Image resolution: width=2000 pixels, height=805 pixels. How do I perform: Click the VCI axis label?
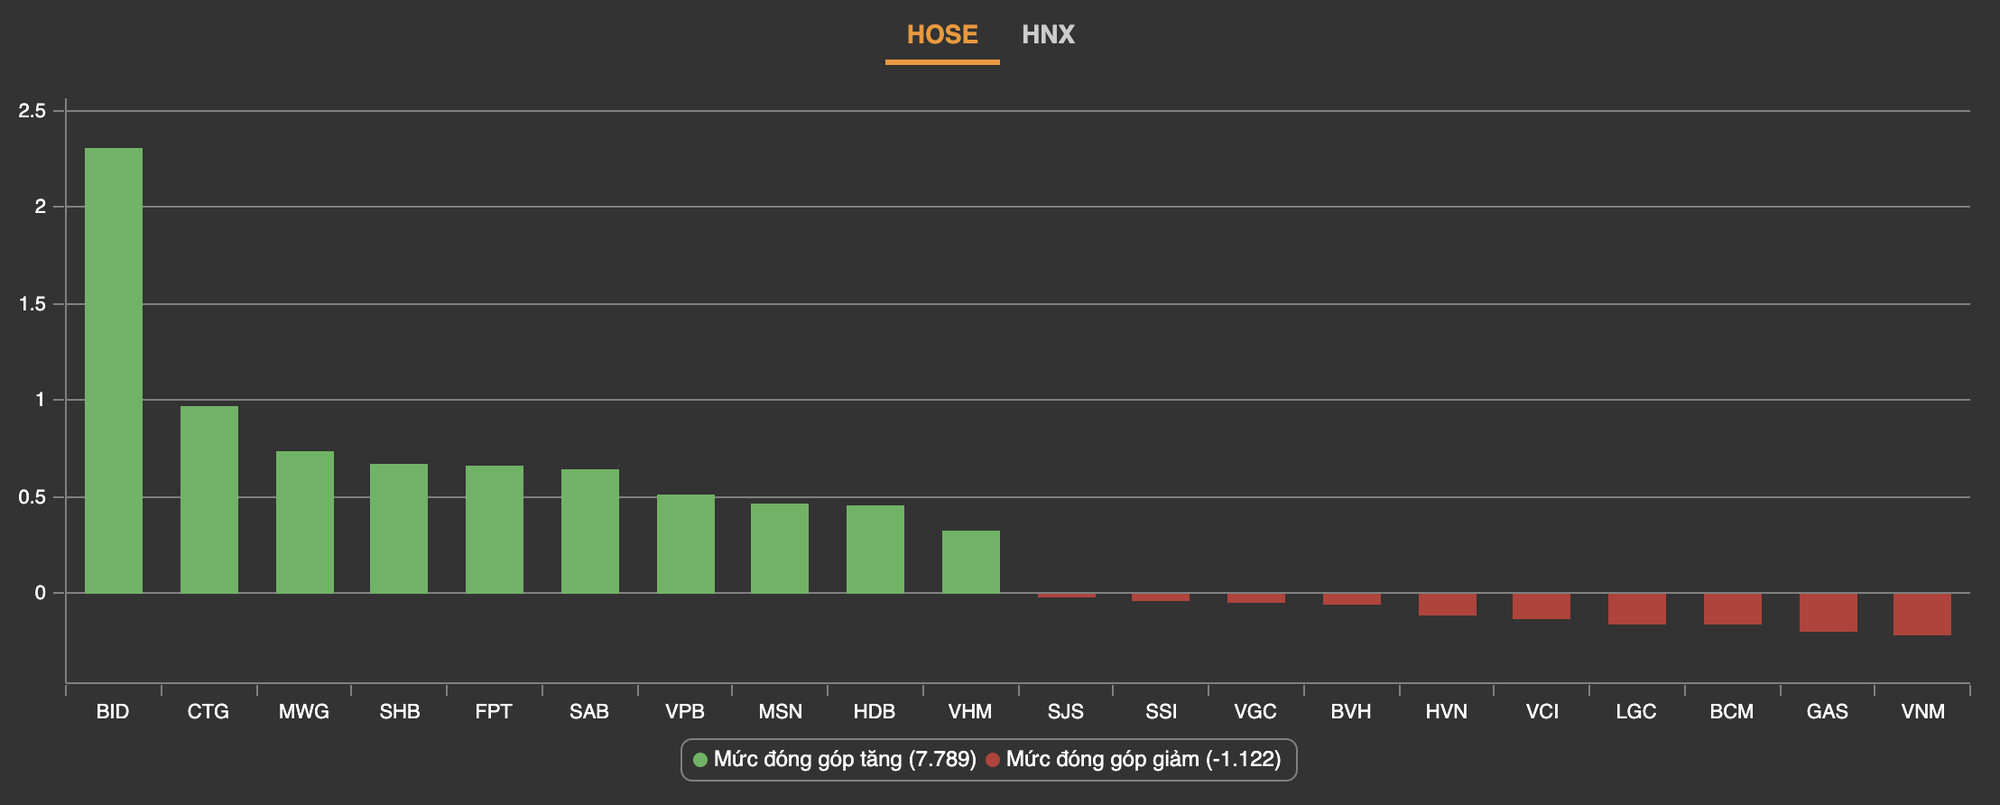click(1542, 712)
